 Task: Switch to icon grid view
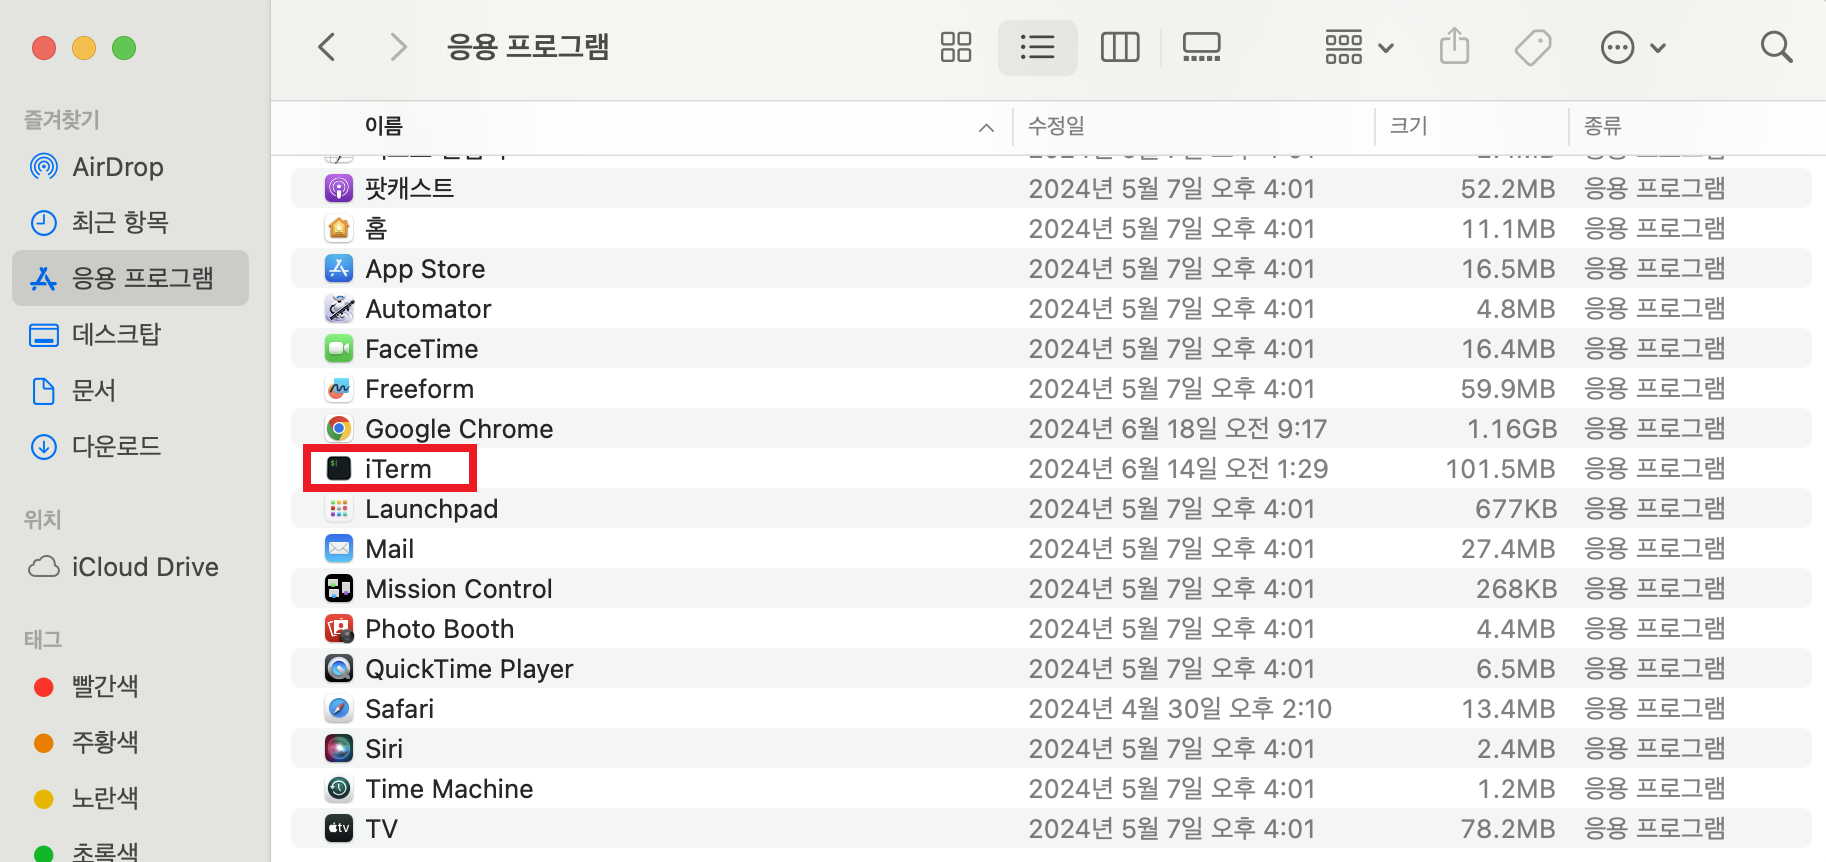(x=956, y=47)
